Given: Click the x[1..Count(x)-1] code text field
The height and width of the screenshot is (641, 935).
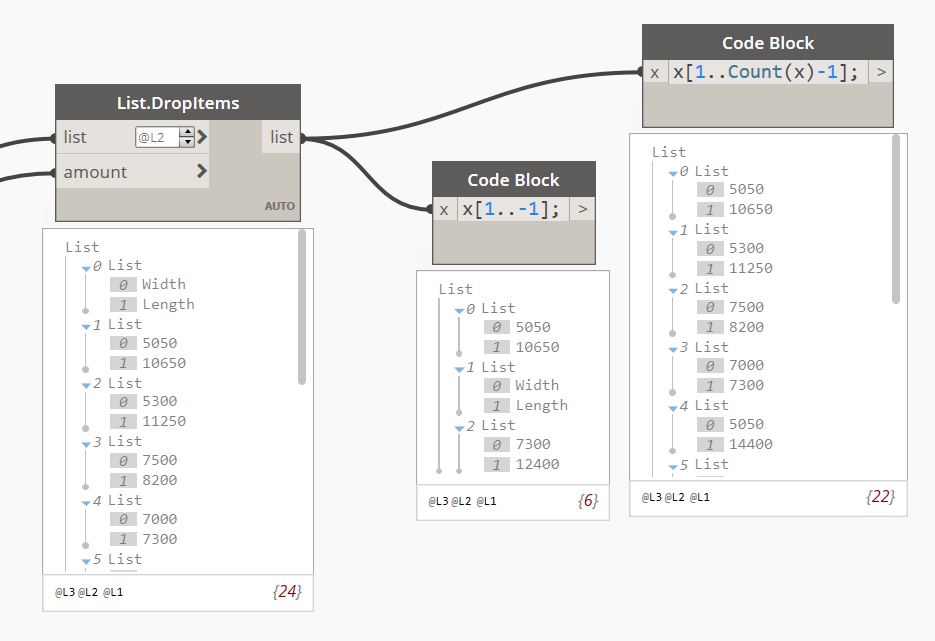Looking at the screenshot, I should tap(767, 72).
